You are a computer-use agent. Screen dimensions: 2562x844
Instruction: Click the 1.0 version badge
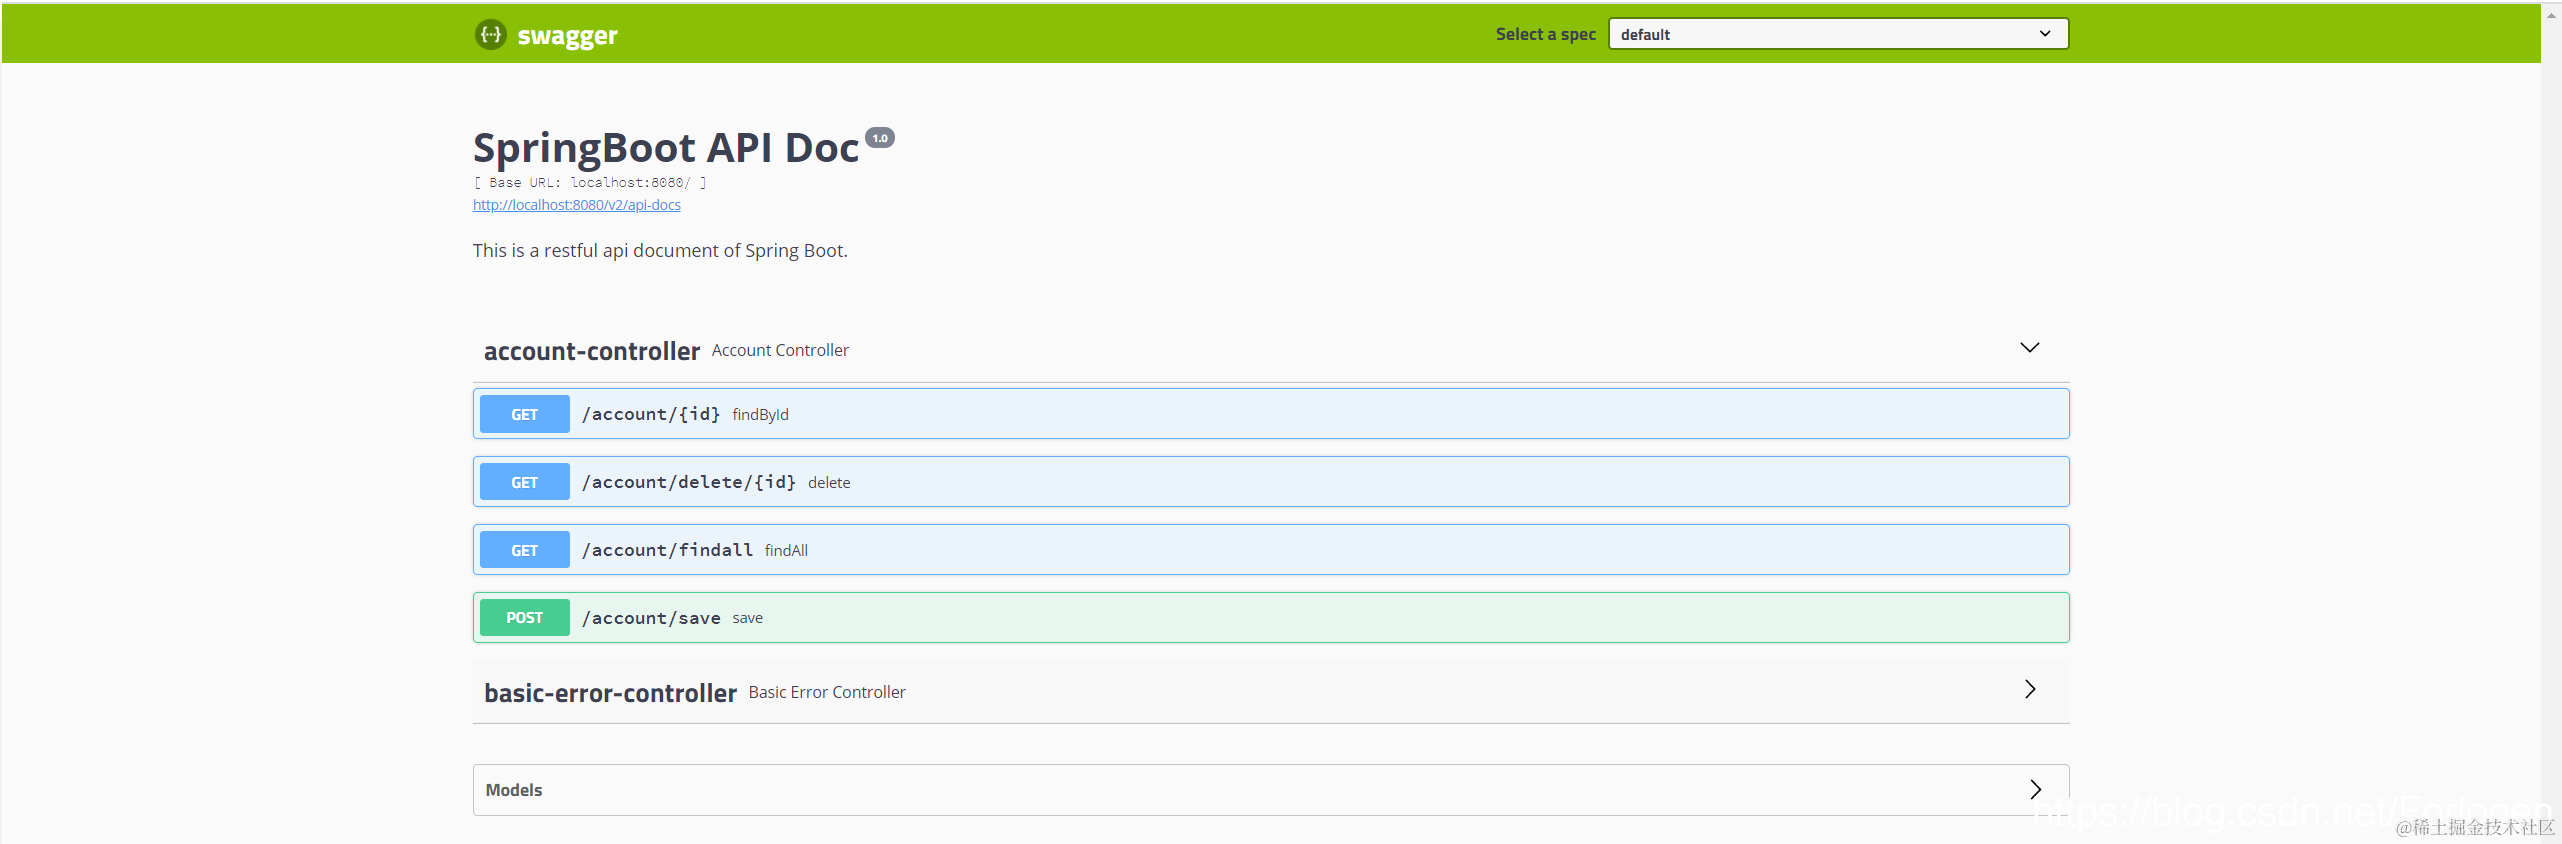pyautogui.click(x=880, y=138)
